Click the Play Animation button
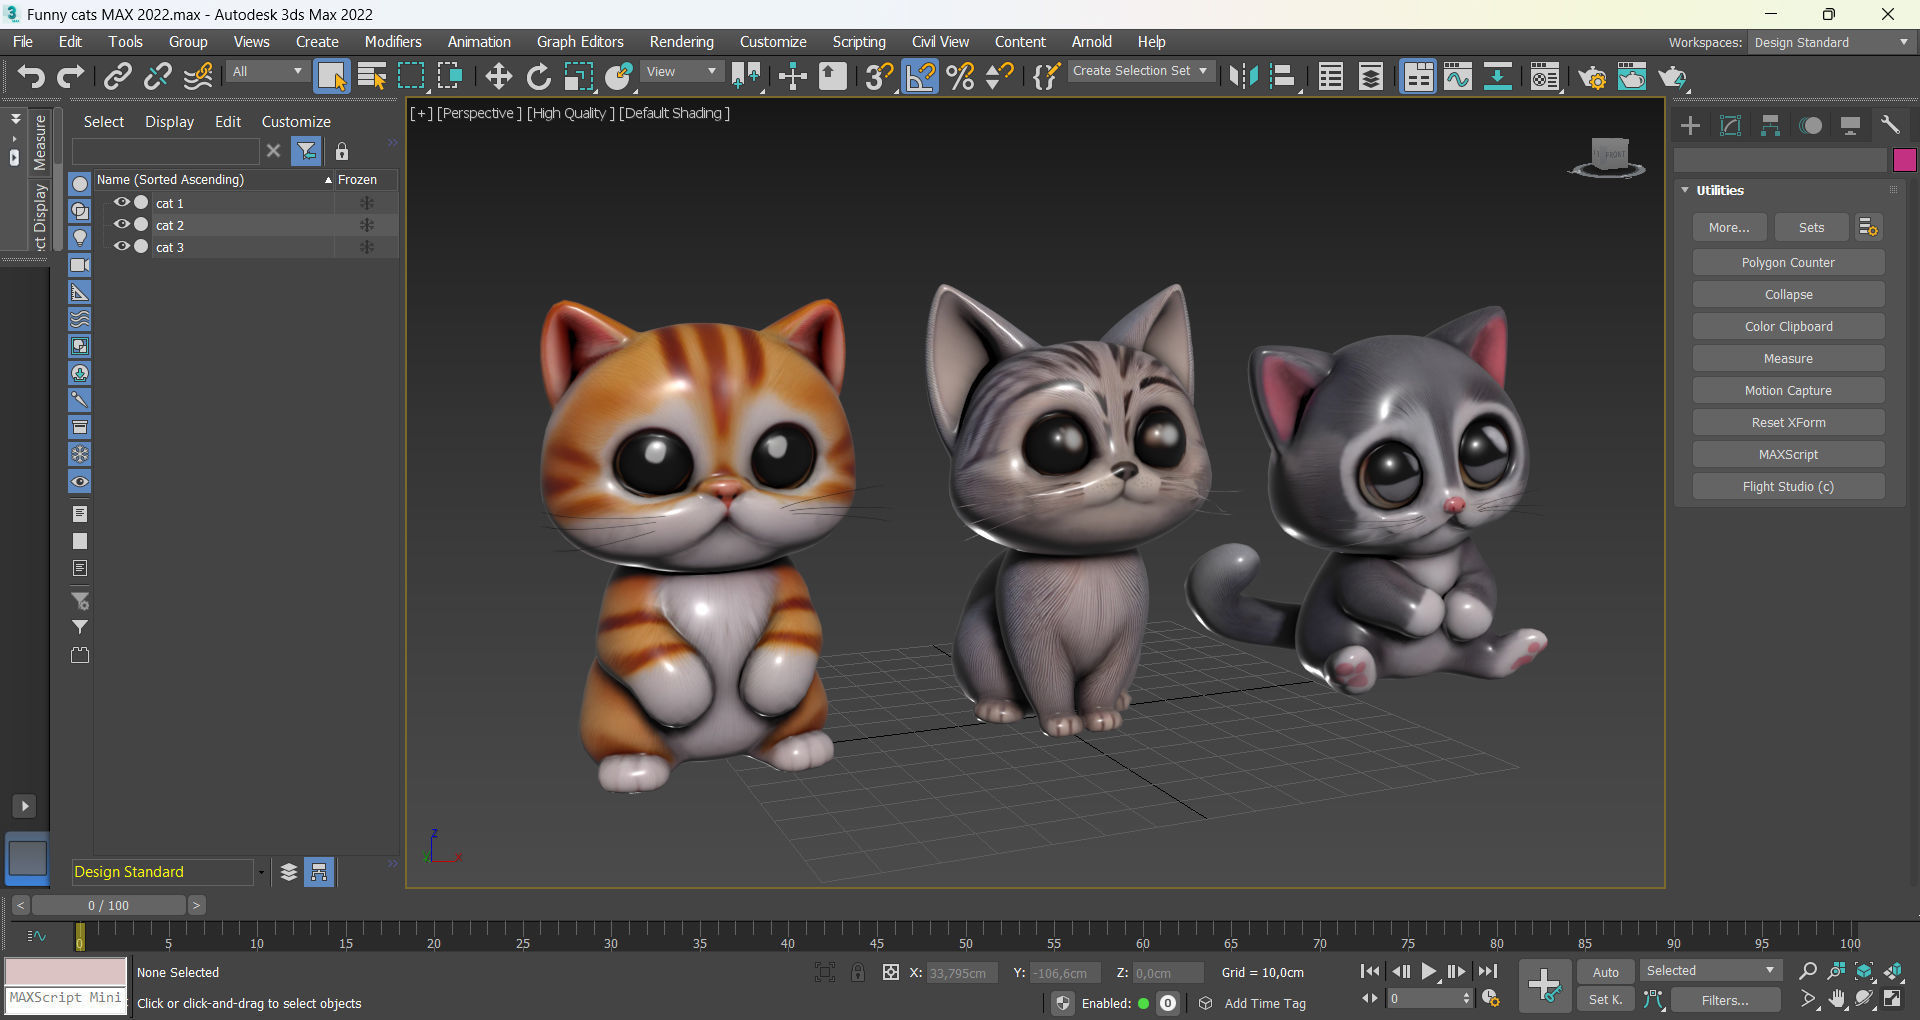This screenshot has height=1020, width=1920. click(1429, 971)
